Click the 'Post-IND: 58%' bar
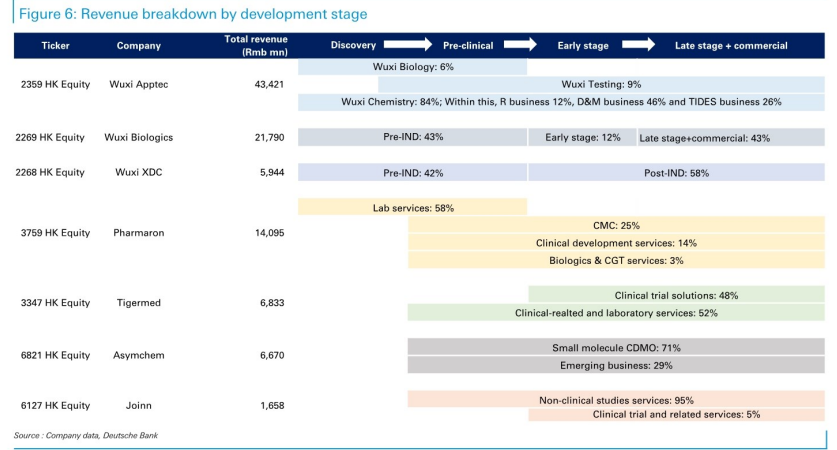 point(676,172)
